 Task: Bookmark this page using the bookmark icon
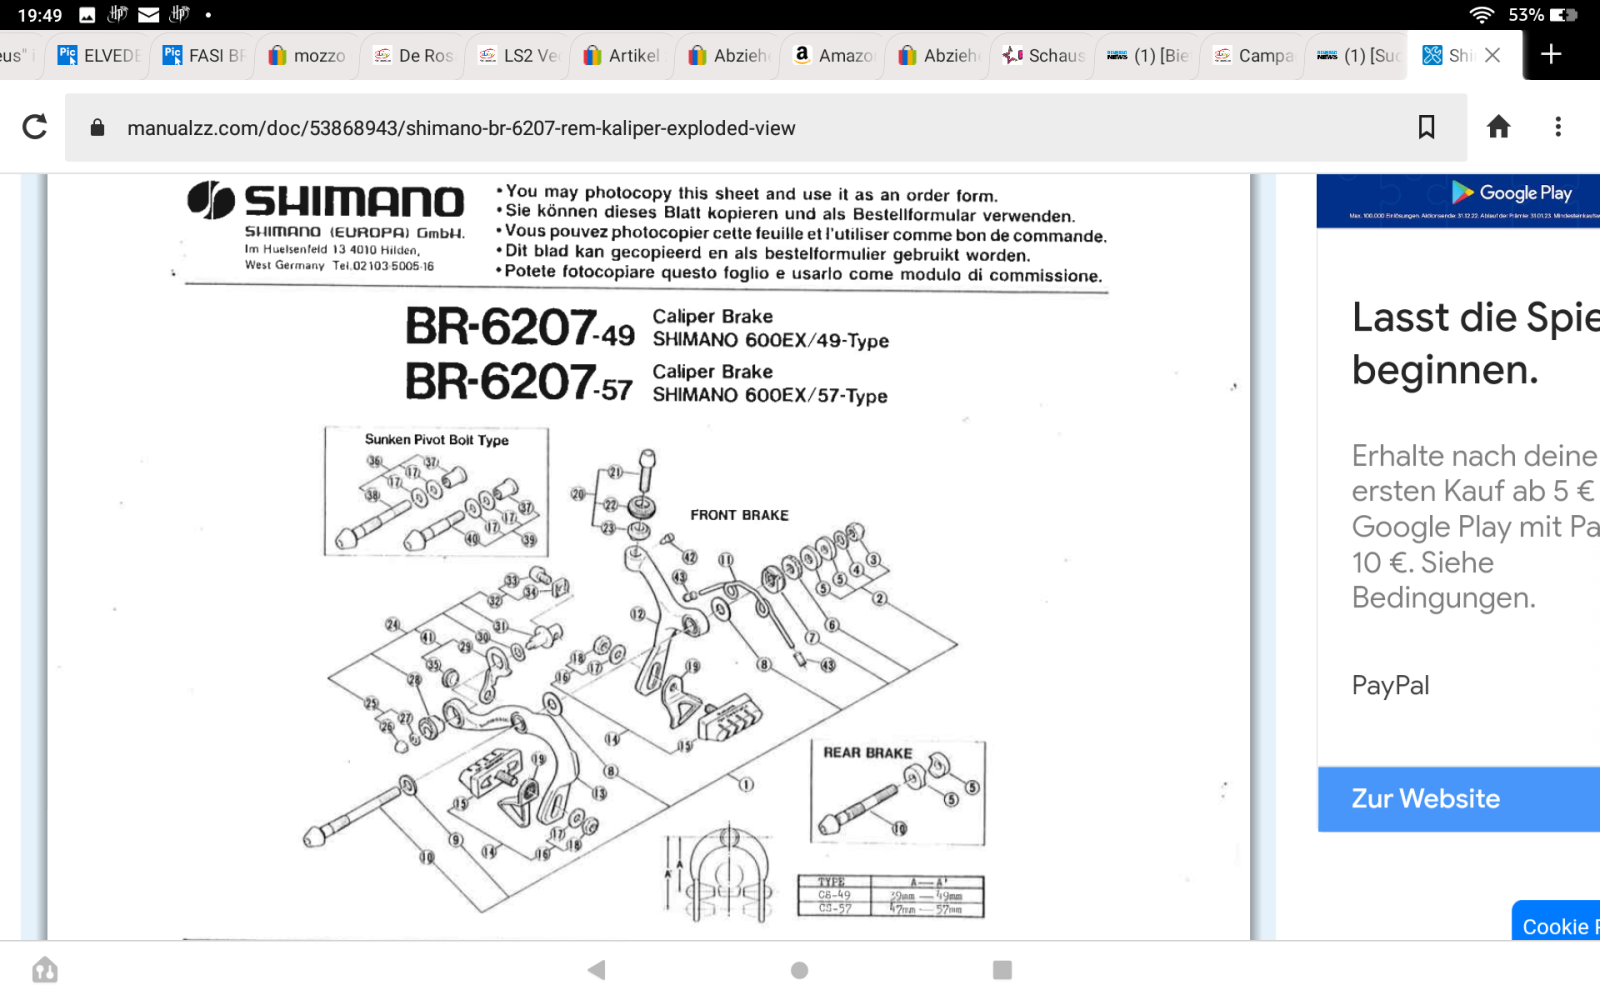[x=1426, y=127]
